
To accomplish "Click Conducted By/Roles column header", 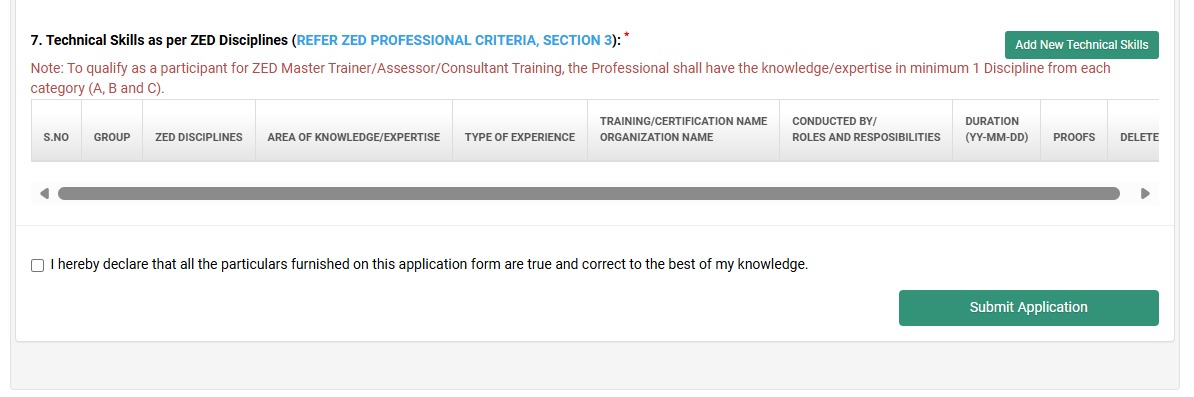I will coord(866,130).
